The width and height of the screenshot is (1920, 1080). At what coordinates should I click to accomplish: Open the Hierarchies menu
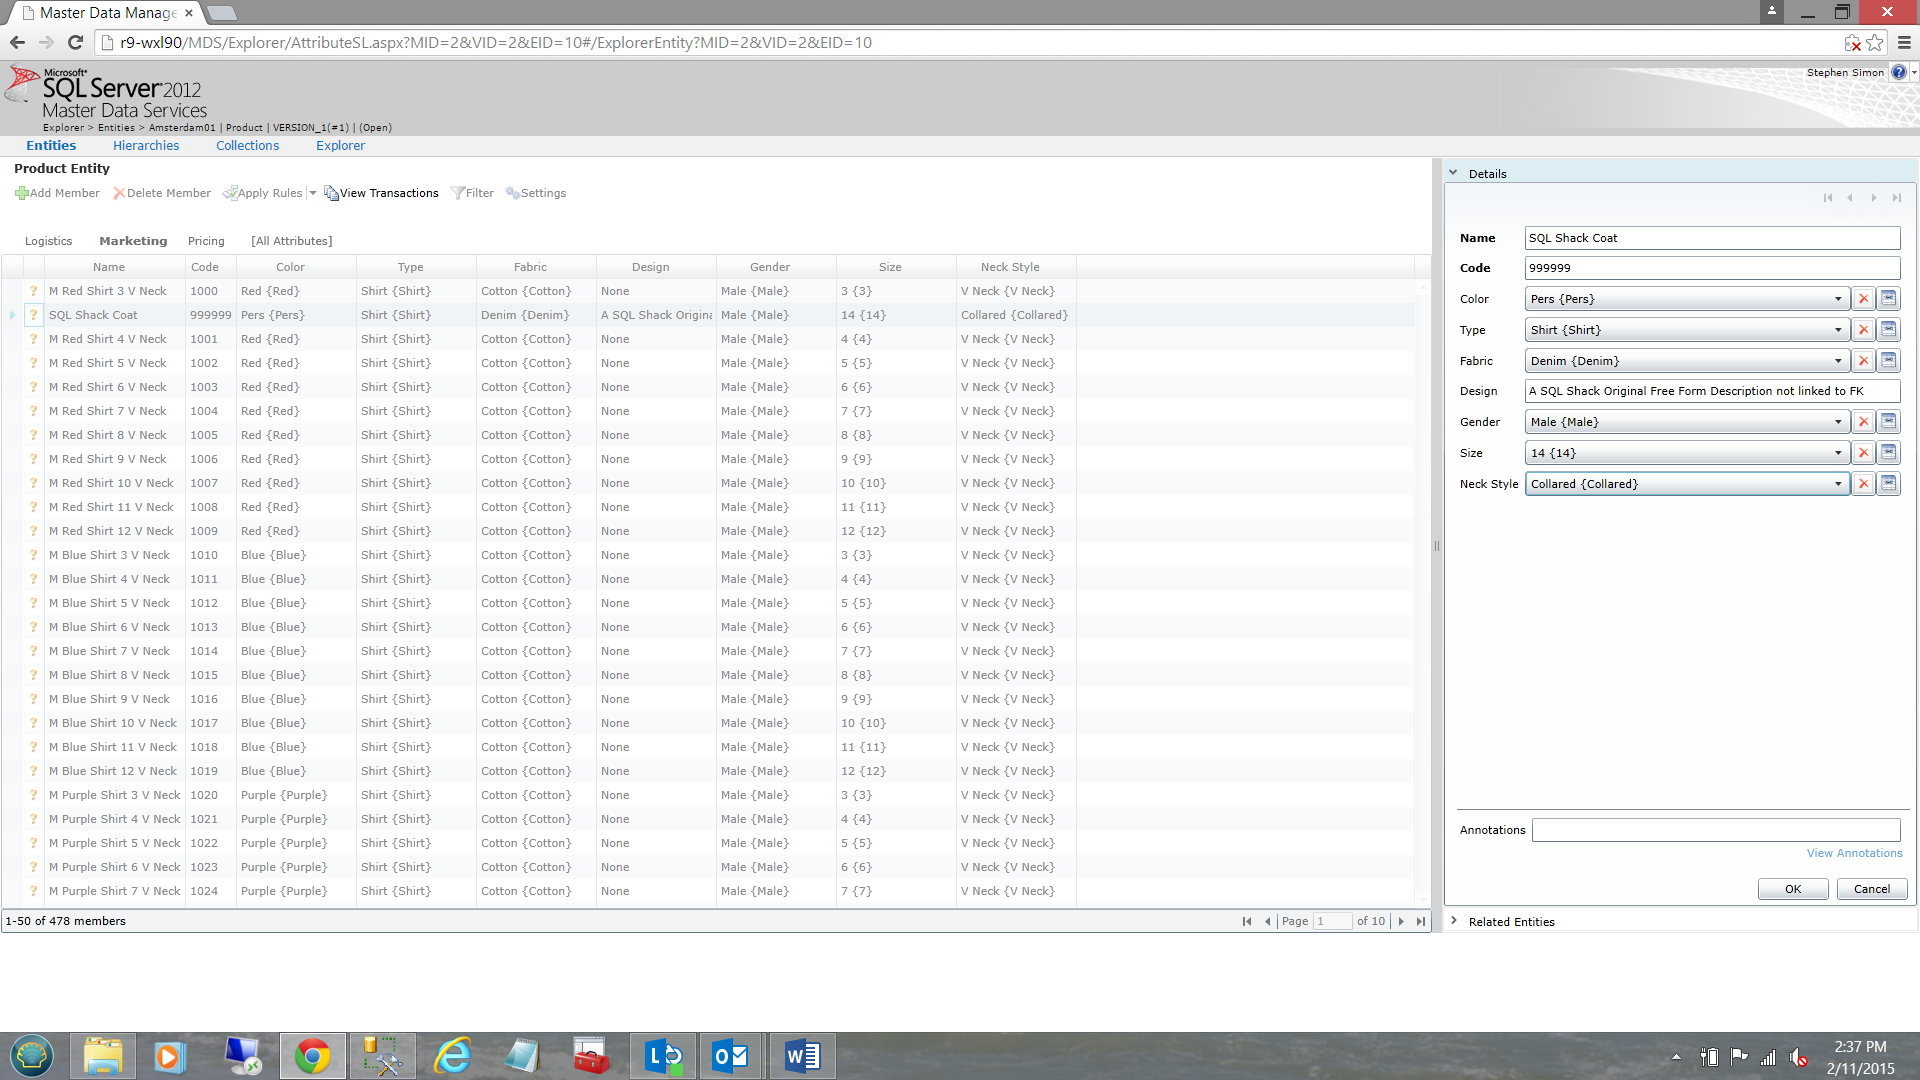(146, 145)
